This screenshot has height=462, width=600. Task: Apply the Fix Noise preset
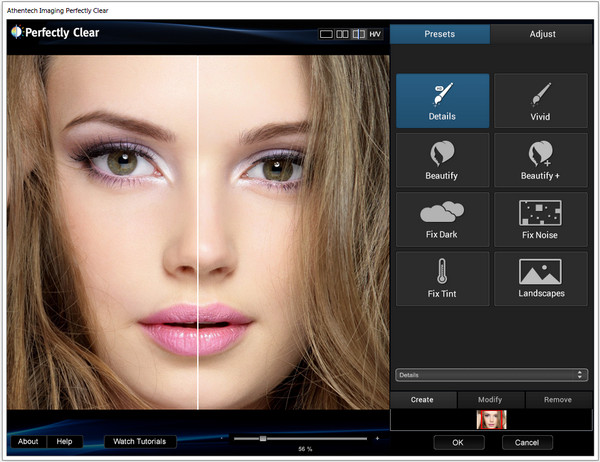point(541,219)
